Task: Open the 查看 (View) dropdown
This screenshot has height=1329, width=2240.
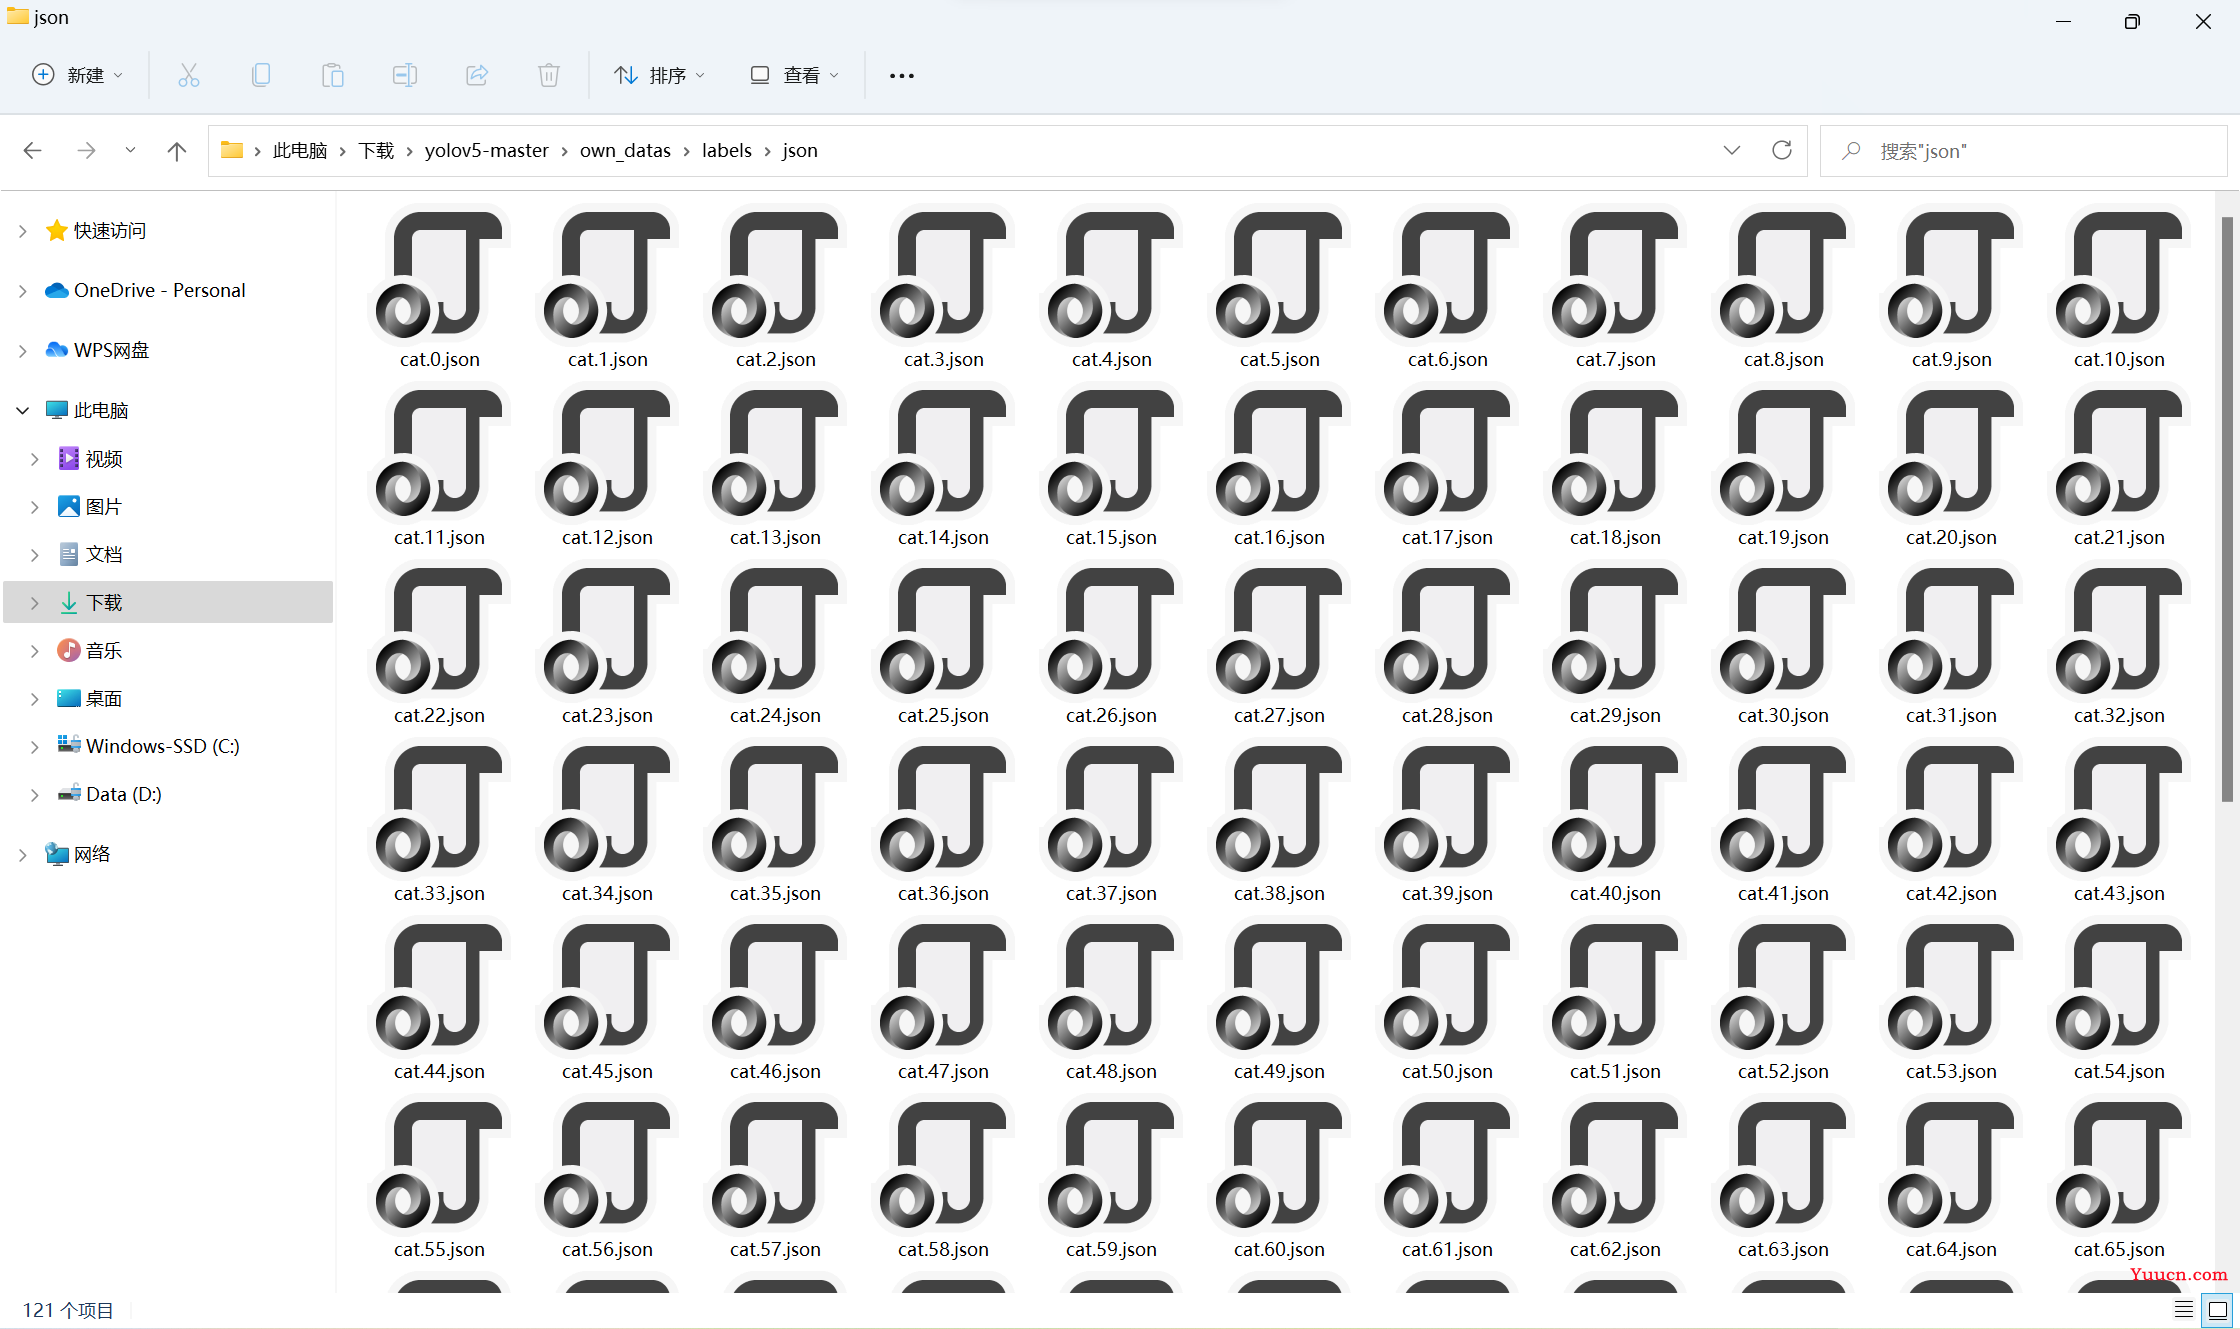Action: coord(795,75)
